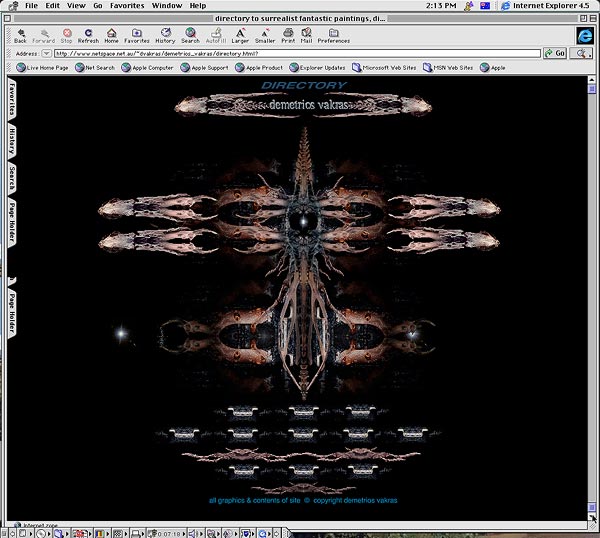Open the Live Home Page favorites bar link

click(x=42, y=68)
